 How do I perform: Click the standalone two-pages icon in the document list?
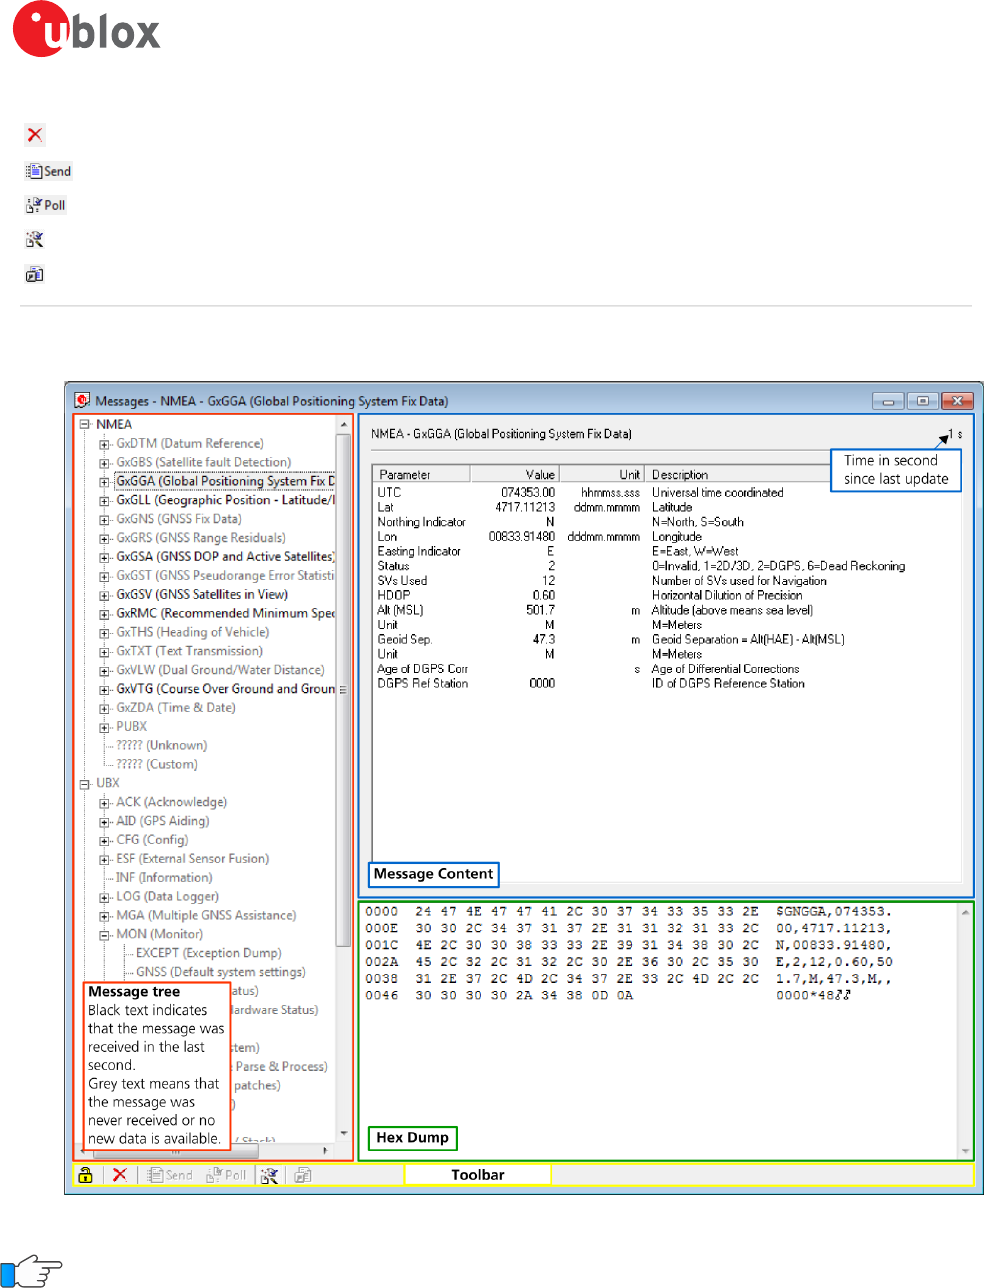34,274
